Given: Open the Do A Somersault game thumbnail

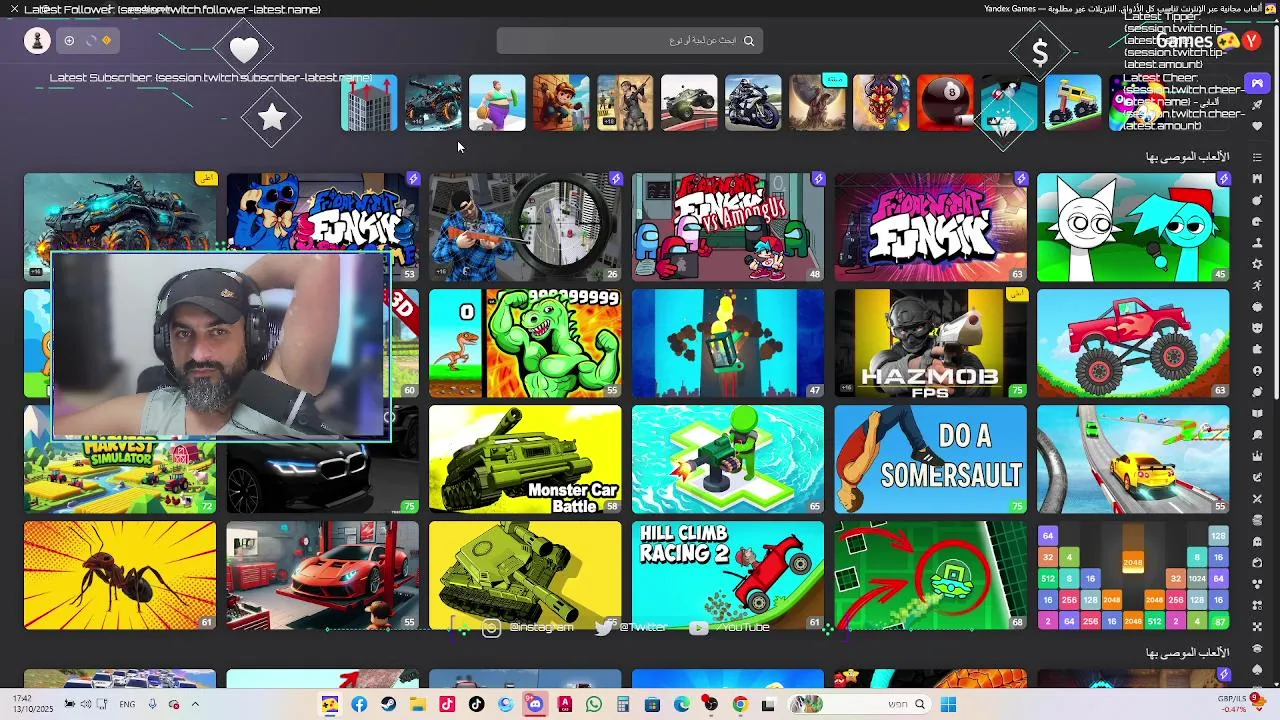Looking at the screenshot, I should click(930, 459).
